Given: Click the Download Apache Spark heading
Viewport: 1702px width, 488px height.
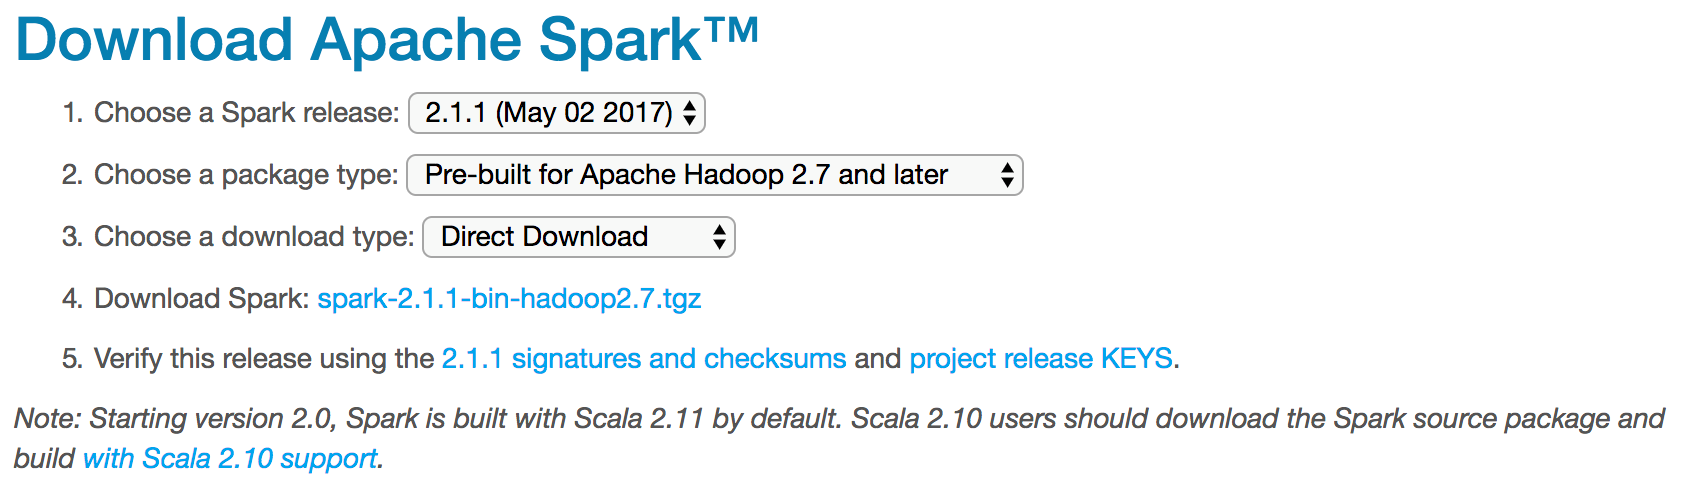Looking at the screenshot, I should pyautogui.click(x=360, y=40).
